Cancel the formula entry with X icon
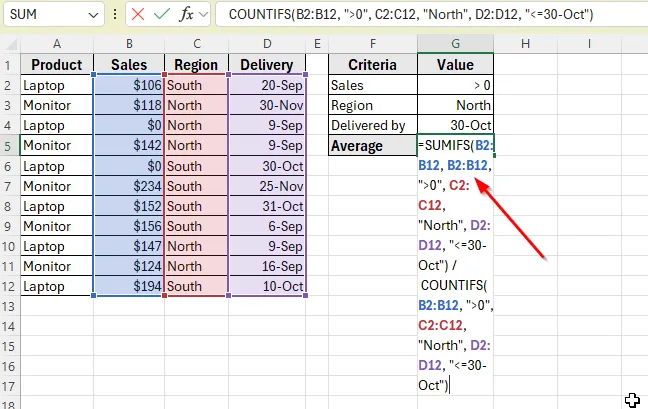 [138, 14]
